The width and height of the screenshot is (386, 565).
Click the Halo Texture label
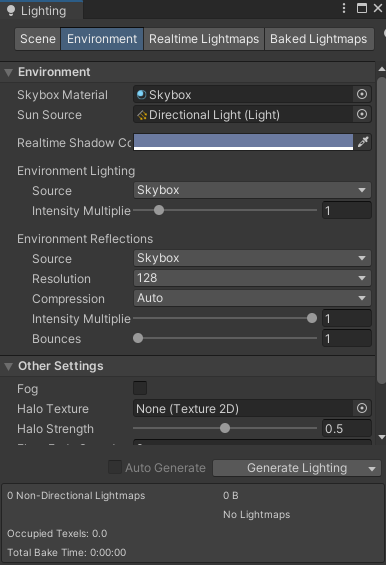(x=53, y=409)
